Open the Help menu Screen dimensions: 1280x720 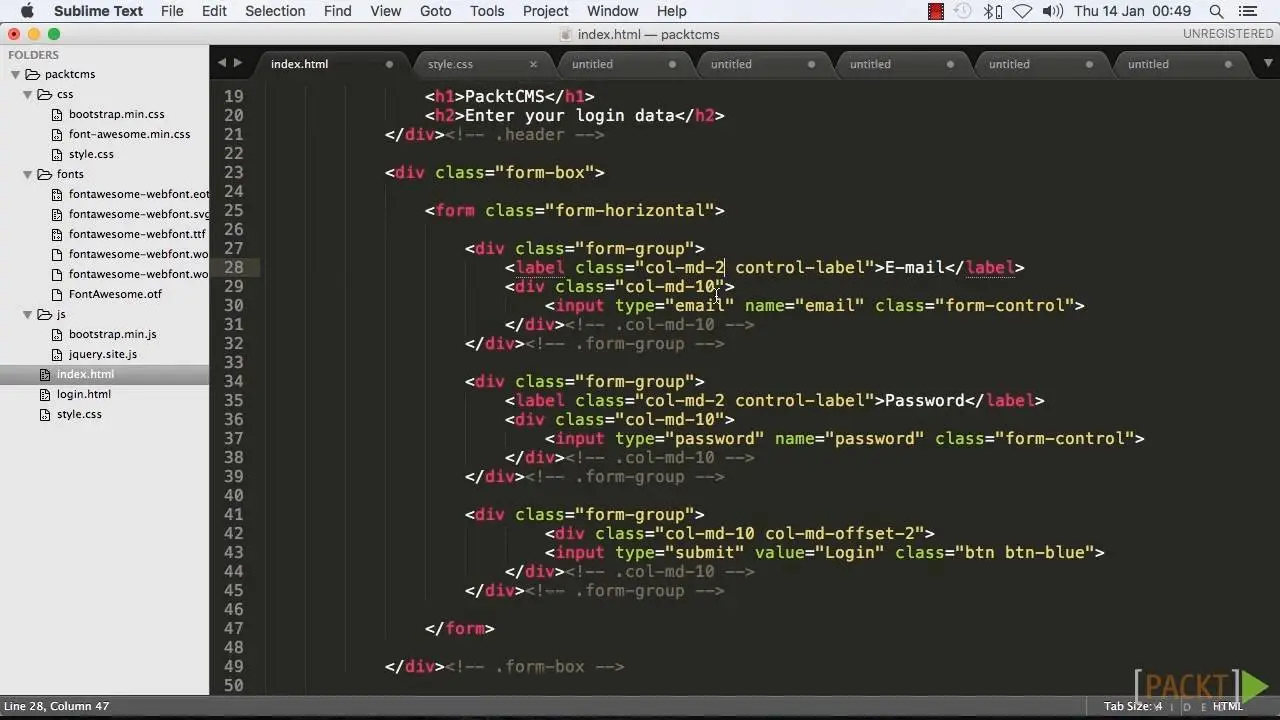point(672,11)
